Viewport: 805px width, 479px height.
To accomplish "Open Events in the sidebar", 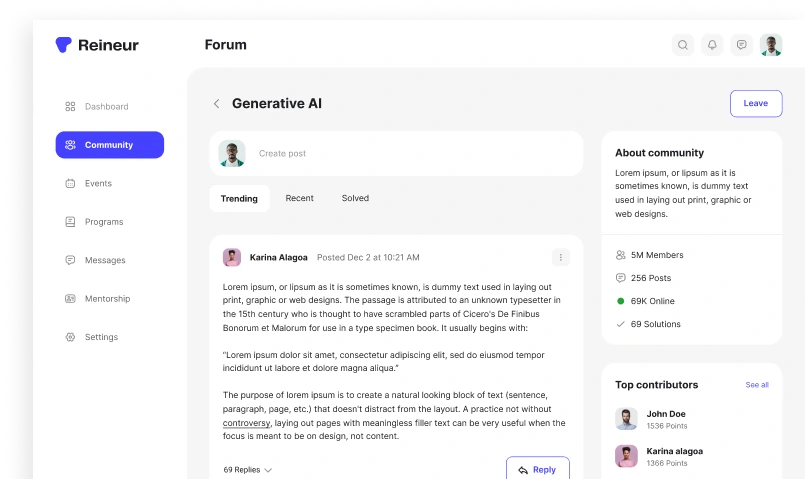I will pos(98,184).
